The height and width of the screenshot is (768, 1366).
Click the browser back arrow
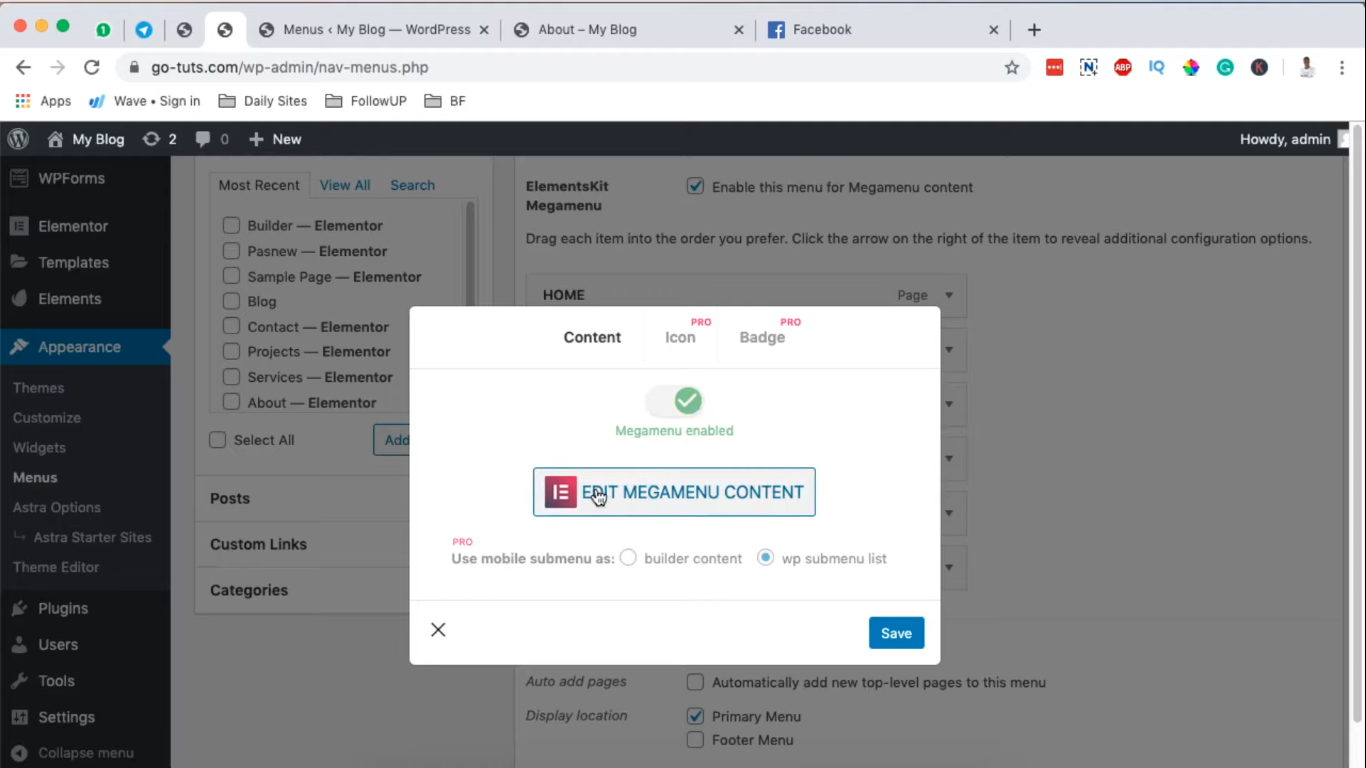coord(24,67)
